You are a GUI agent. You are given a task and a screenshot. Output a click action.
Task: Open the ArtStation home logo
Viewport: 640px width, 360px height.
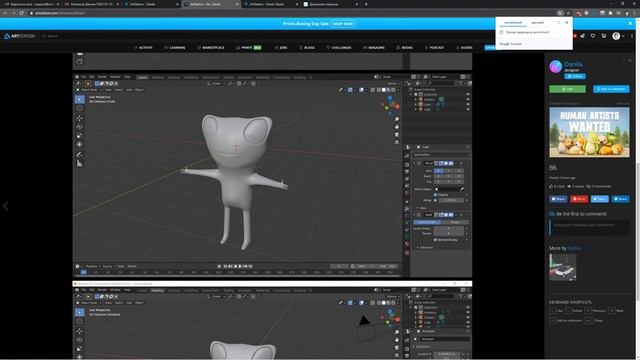(20, 36)
